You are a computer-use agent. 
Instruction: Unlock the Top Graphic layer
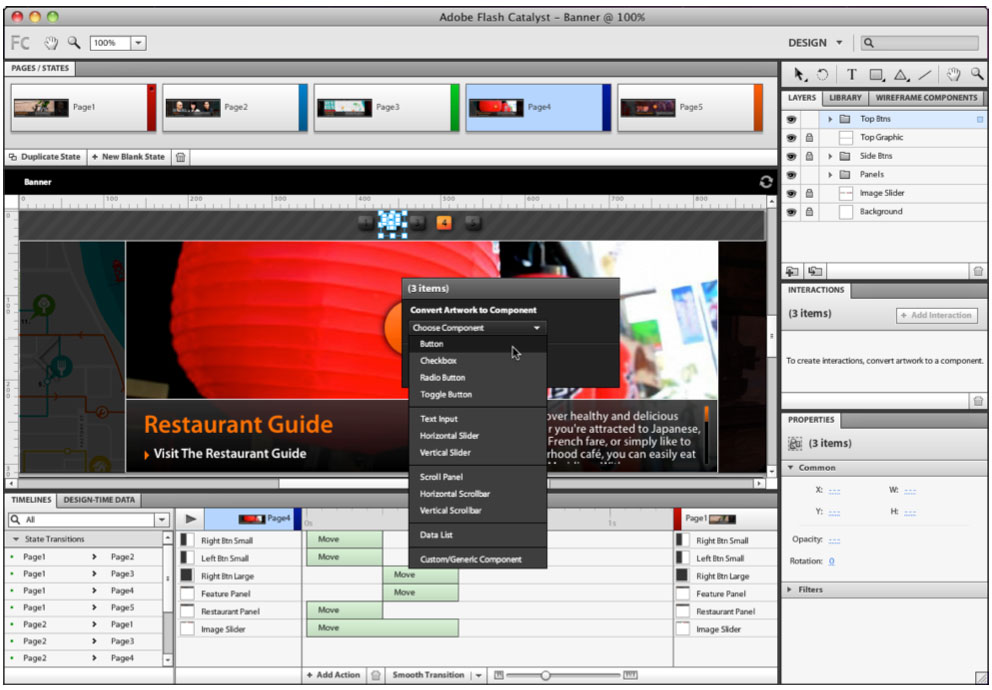[809, 137]
